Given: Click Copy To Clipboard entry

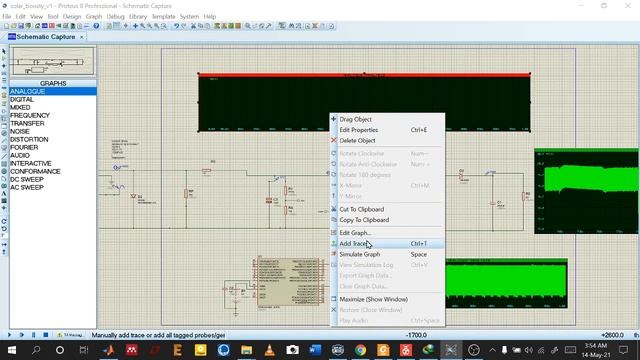Looking at the screenshot, I should (387, 220).
